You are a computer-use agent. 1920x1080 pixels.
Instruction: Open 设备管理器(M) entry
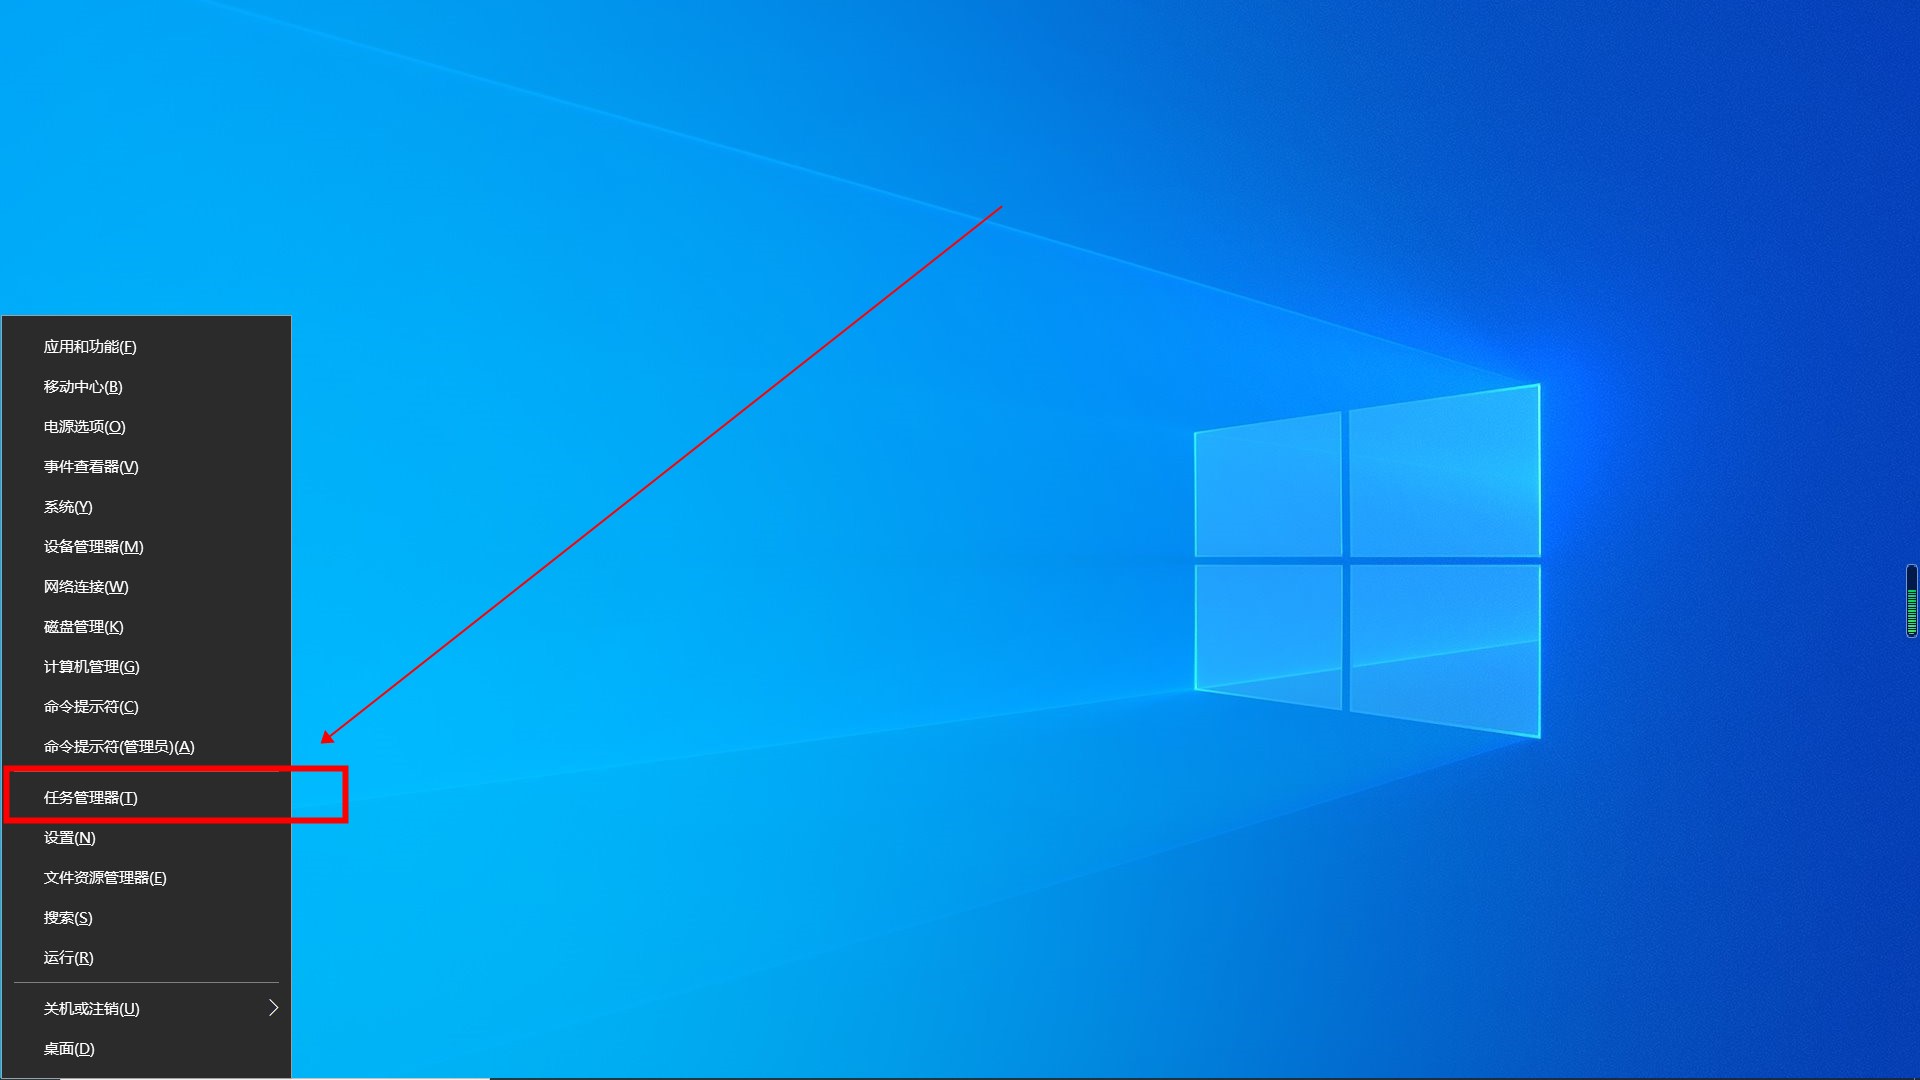point(93,547)
